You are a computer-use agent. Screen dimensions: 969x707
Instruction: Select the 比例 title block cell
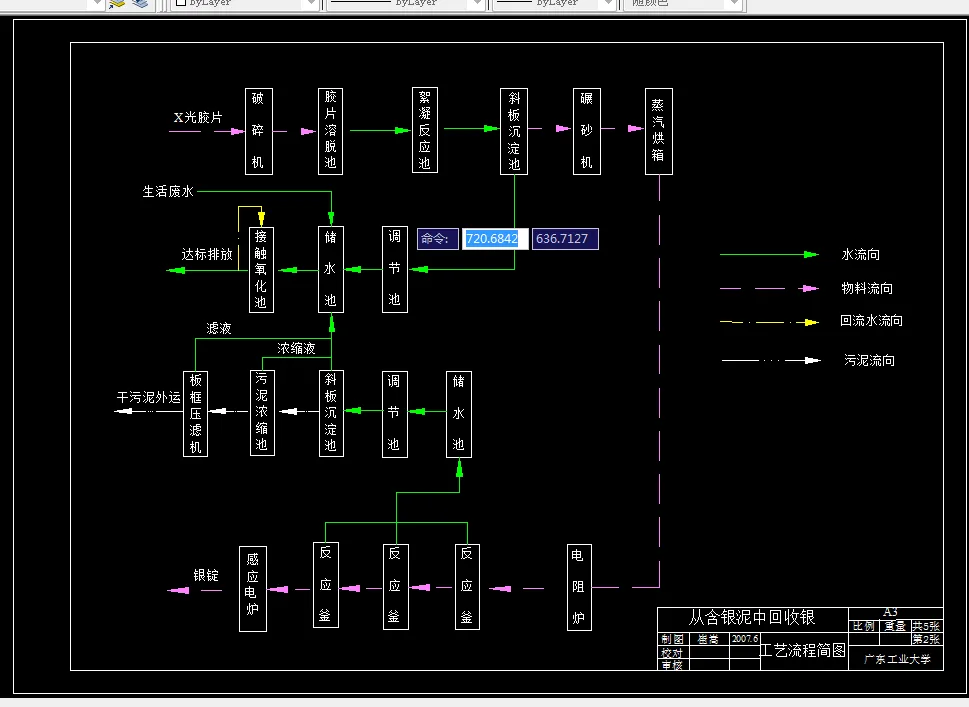pyautogui.click(x=865, y=626)
